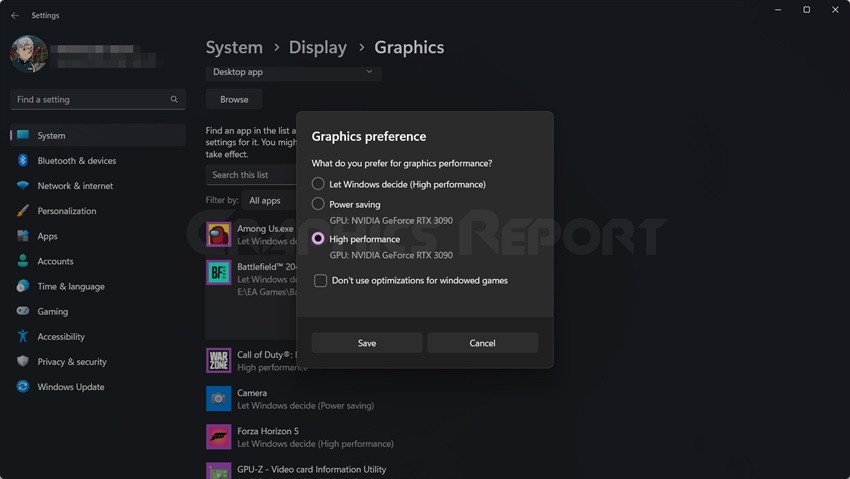Maximize the Settings window
The height and width of the screenshot is (479, 850).
pyautogui.click(x=807, y=10)
